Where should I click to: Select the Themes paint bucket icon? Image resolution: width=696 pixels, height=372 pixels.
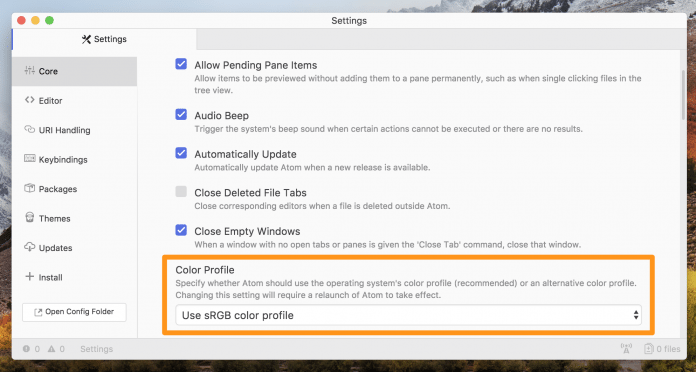click(x=30, y=218)
